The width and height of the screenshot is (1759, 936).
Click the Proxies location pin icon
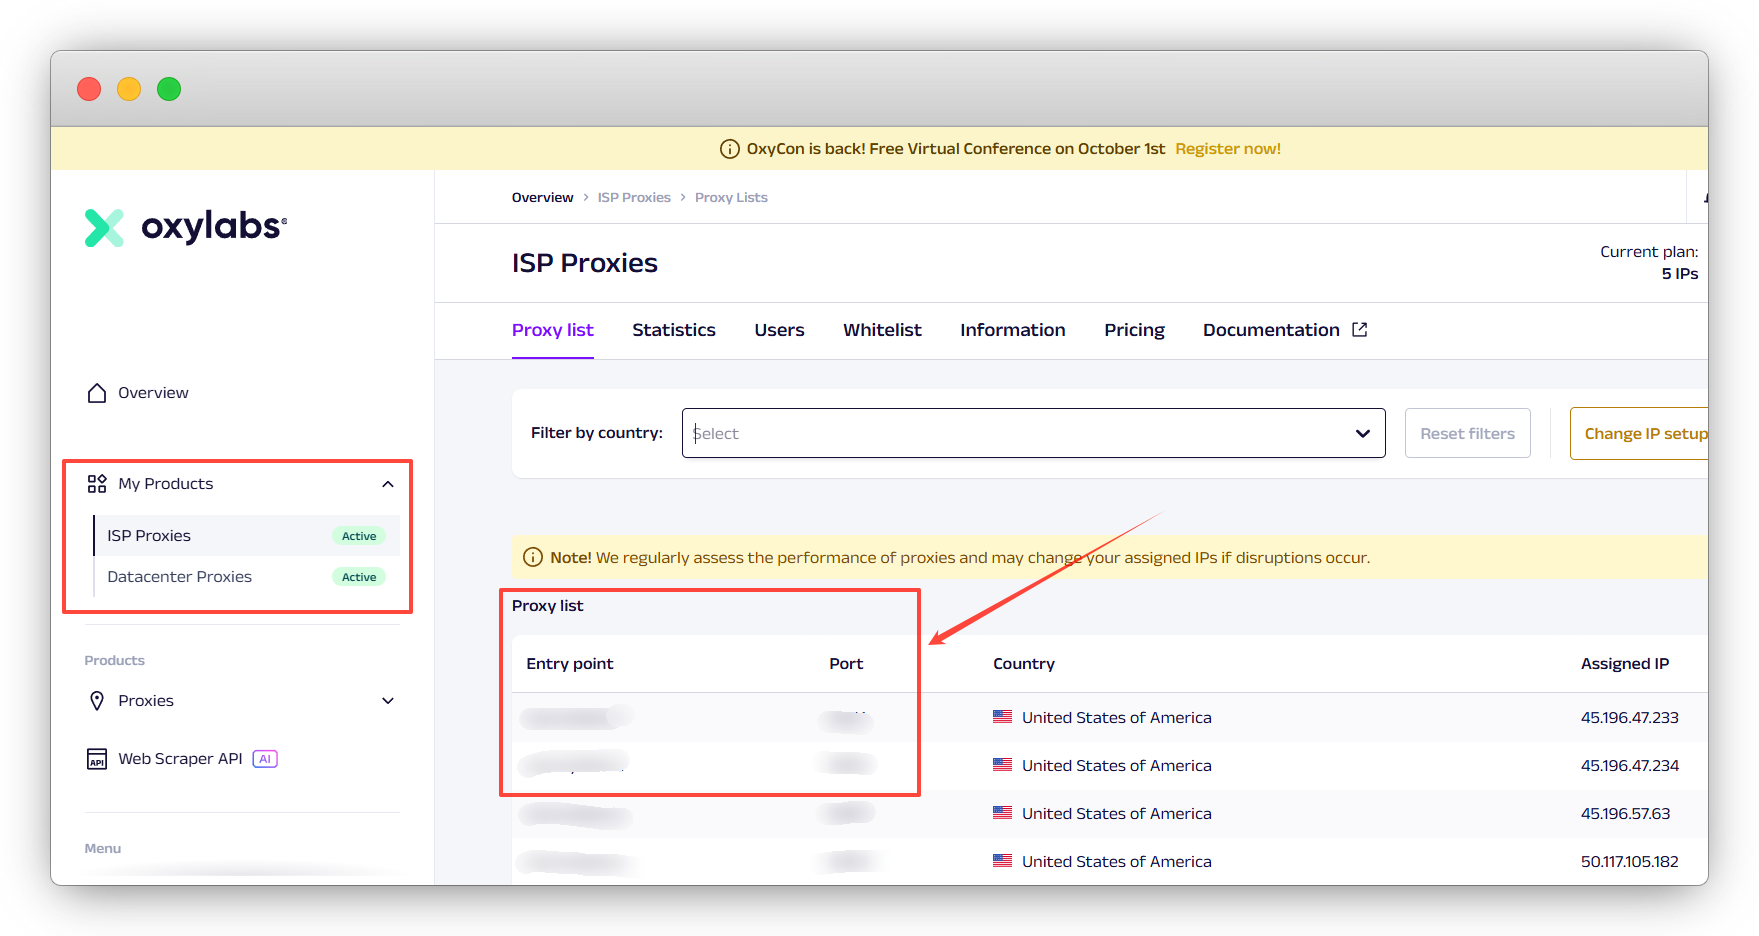[x=97, y=701]
